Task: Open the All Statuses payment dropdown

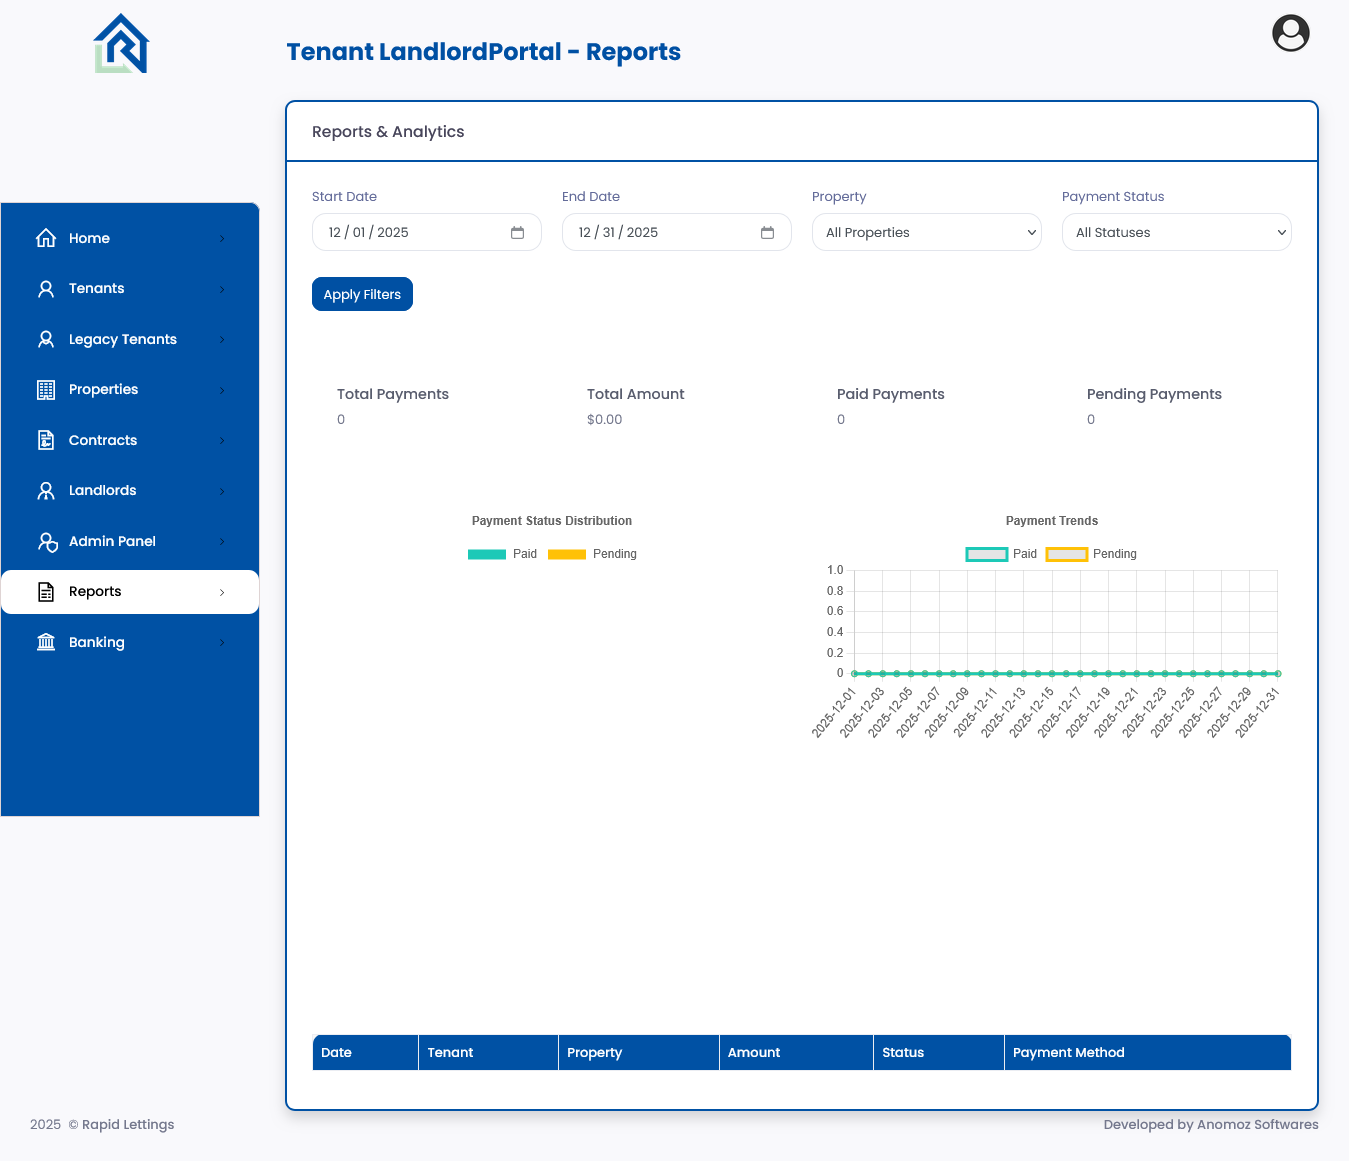Action: (x=1176, y=232)
